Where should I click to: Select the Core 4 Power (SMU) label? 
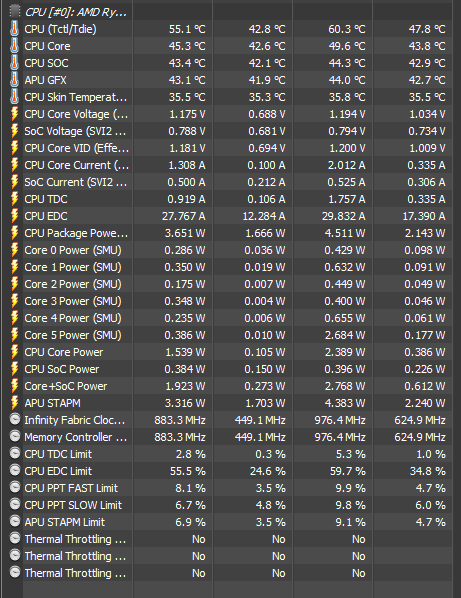click(73, 318)
